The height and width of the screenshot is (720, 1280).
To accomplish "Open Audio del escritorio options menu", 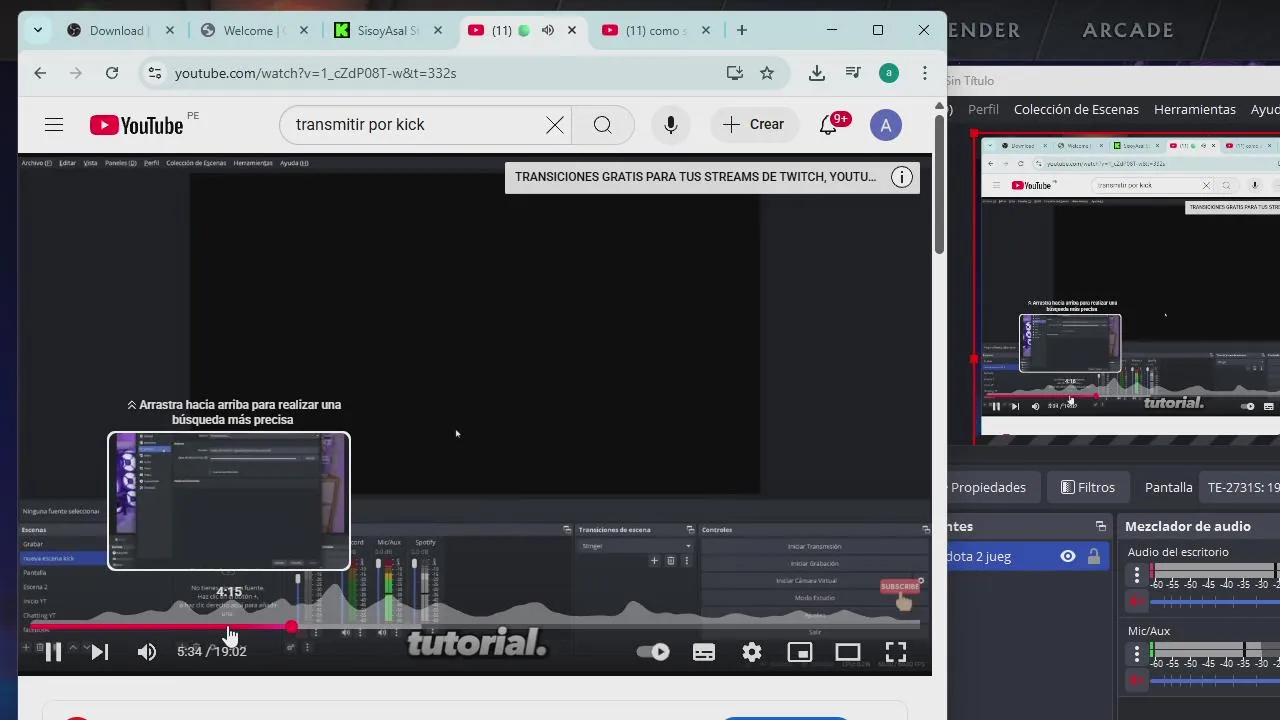I will point(1137,575).
